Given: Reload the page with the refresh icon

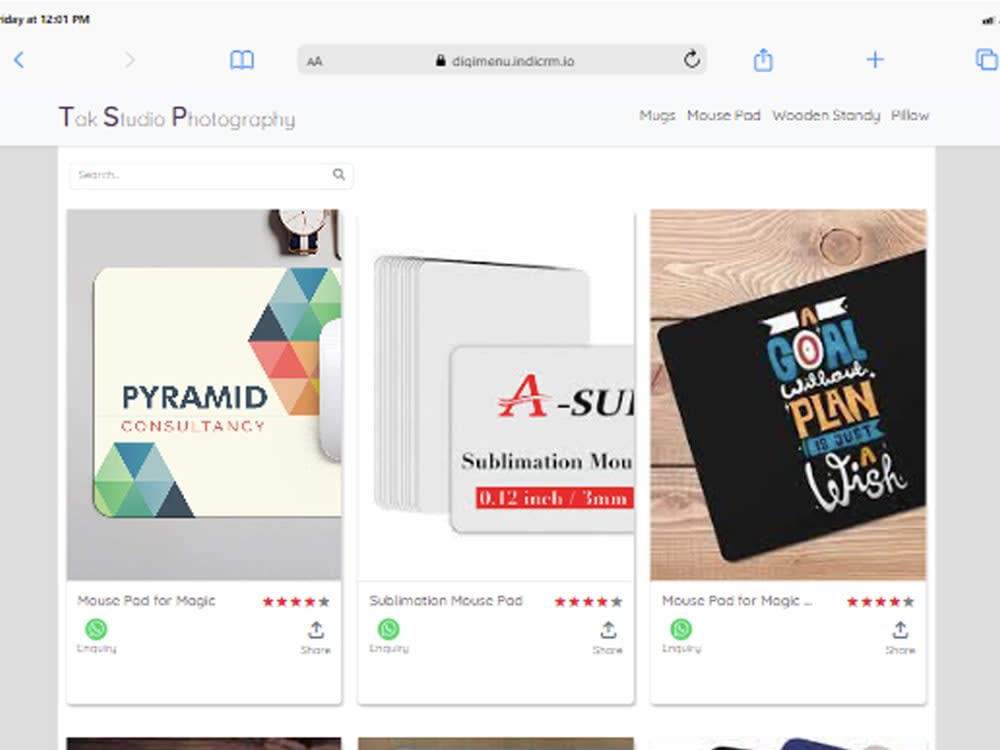Looking at the screenshot, I should tap(692, 60).
